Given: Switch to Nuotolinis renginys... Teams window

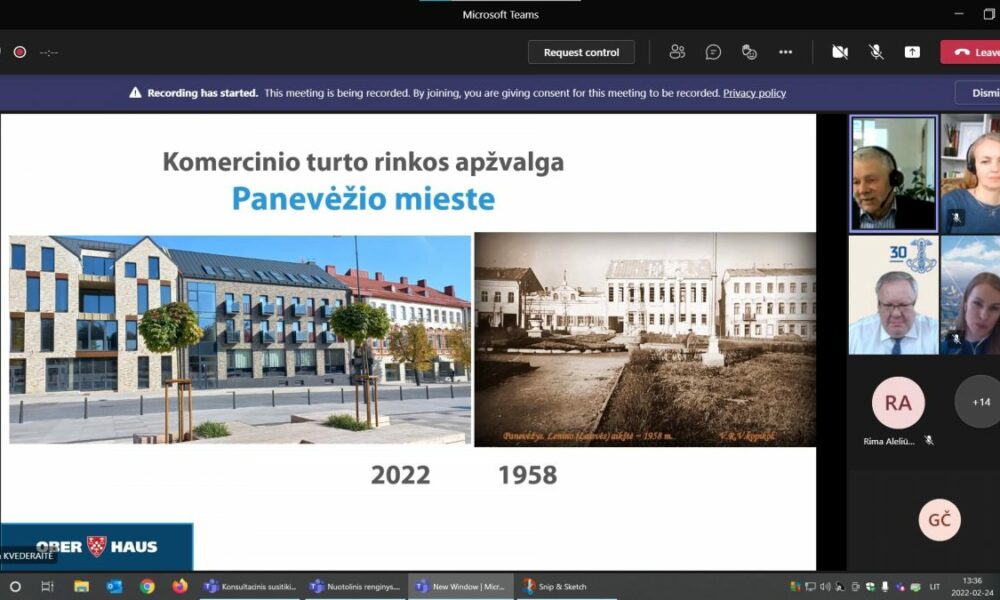Looking at the screenshot, I should click(x=355, y=587).
